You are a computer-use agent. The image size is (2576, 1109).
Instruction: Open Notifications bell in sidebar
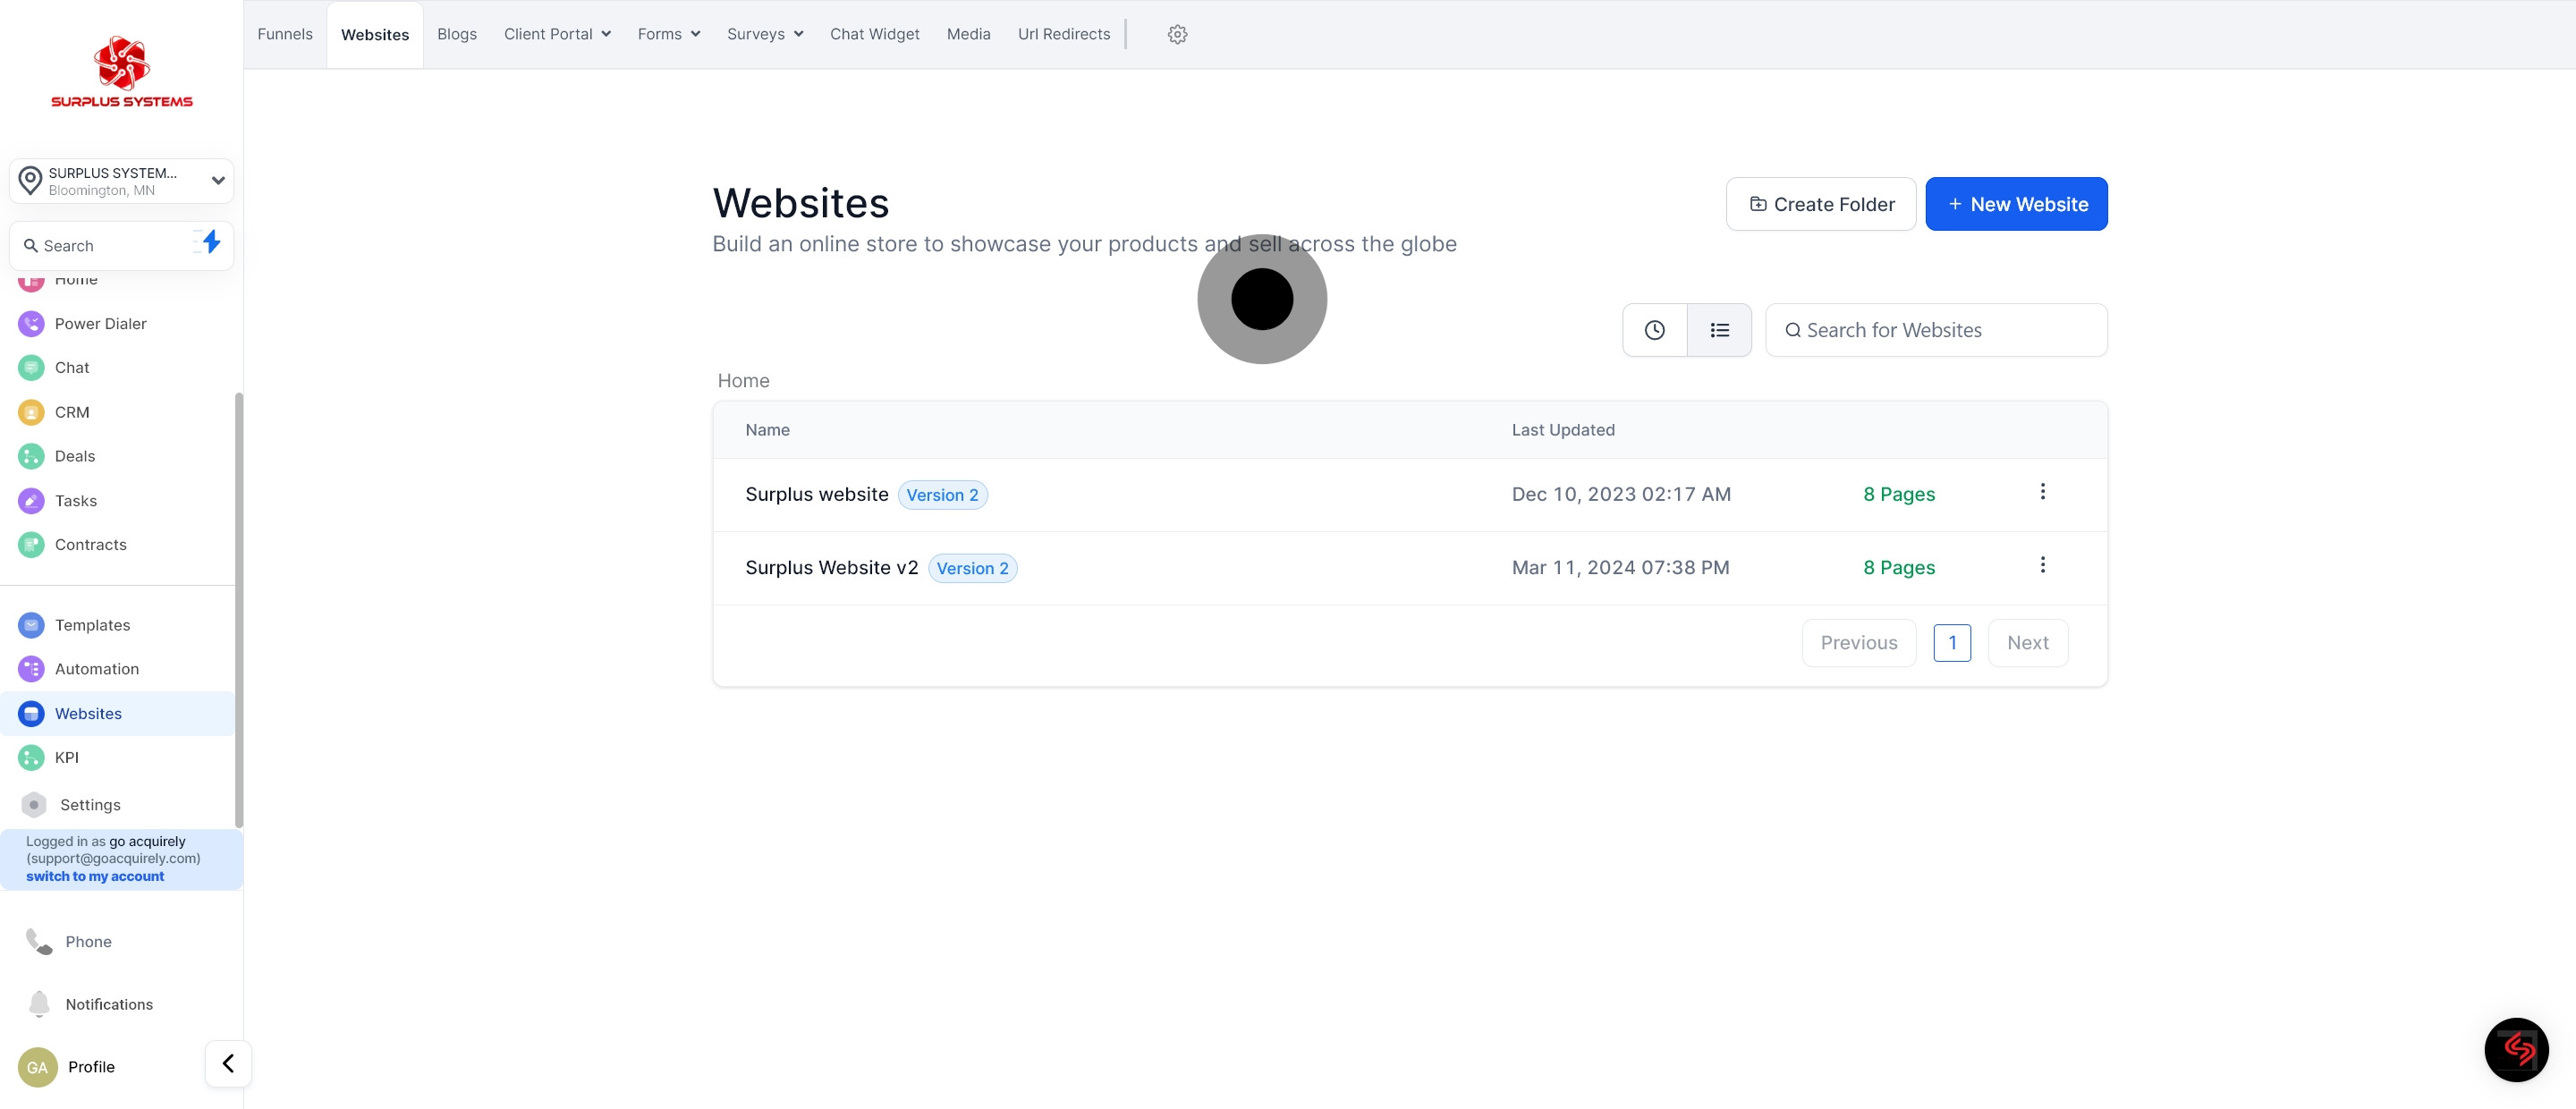[x=39, y=1003]
